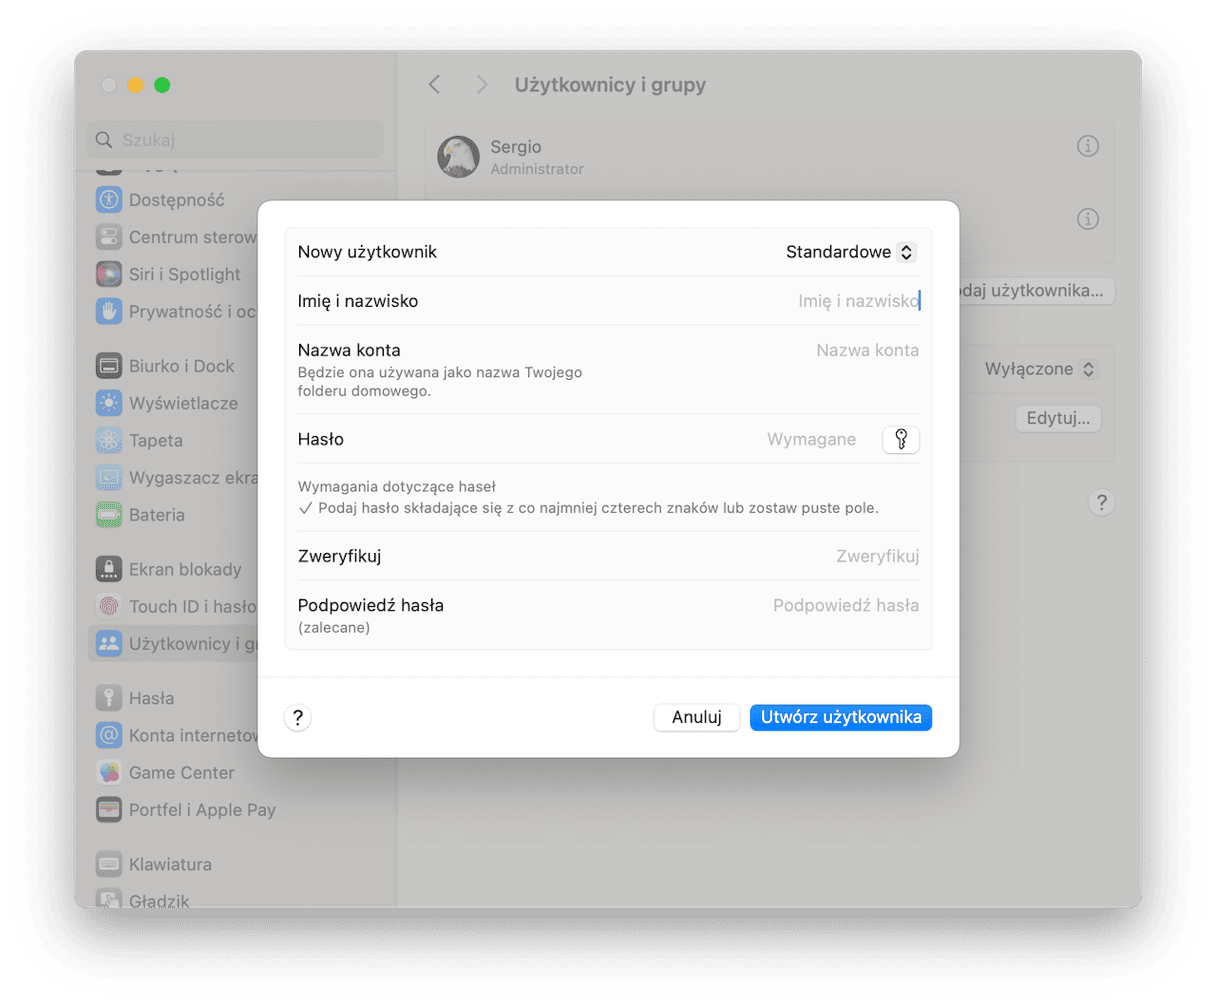
Task: Click the Imię i nazwisko input field
Action: point(858,301)
